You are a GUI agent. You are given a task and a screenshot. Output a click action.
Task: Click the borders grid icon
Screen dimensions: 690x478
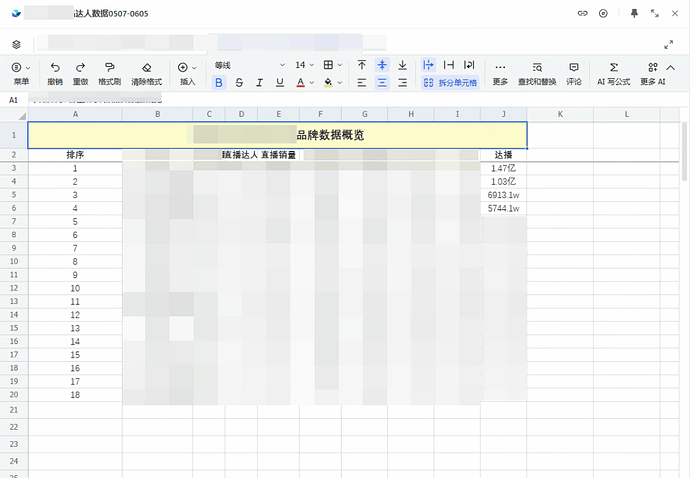point(328,65)
